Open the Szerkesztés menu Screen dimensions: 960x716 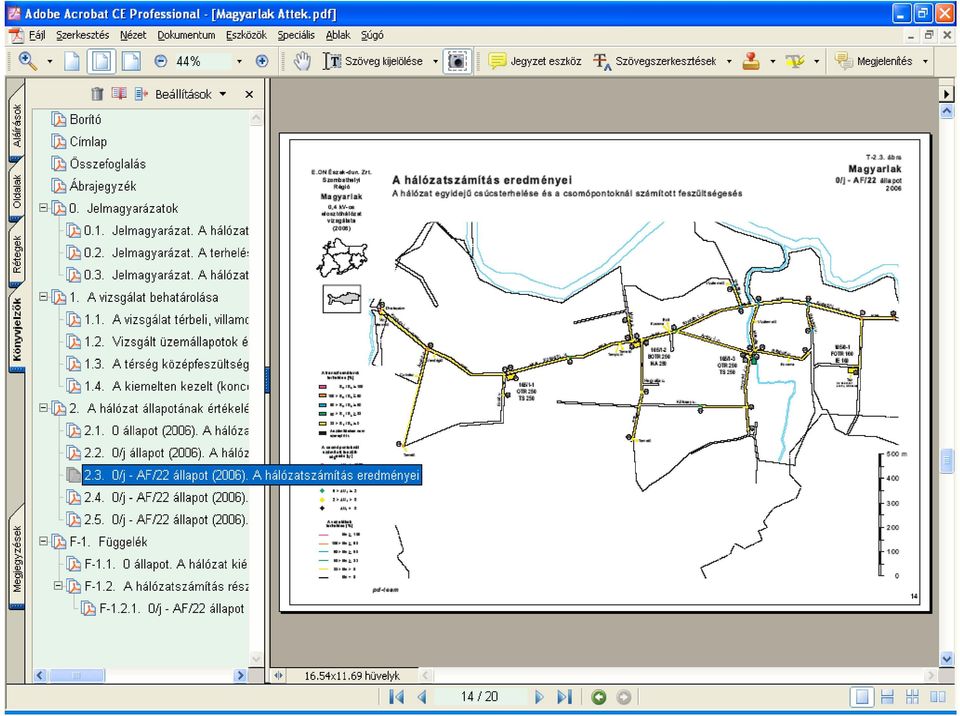coord(83,35)
